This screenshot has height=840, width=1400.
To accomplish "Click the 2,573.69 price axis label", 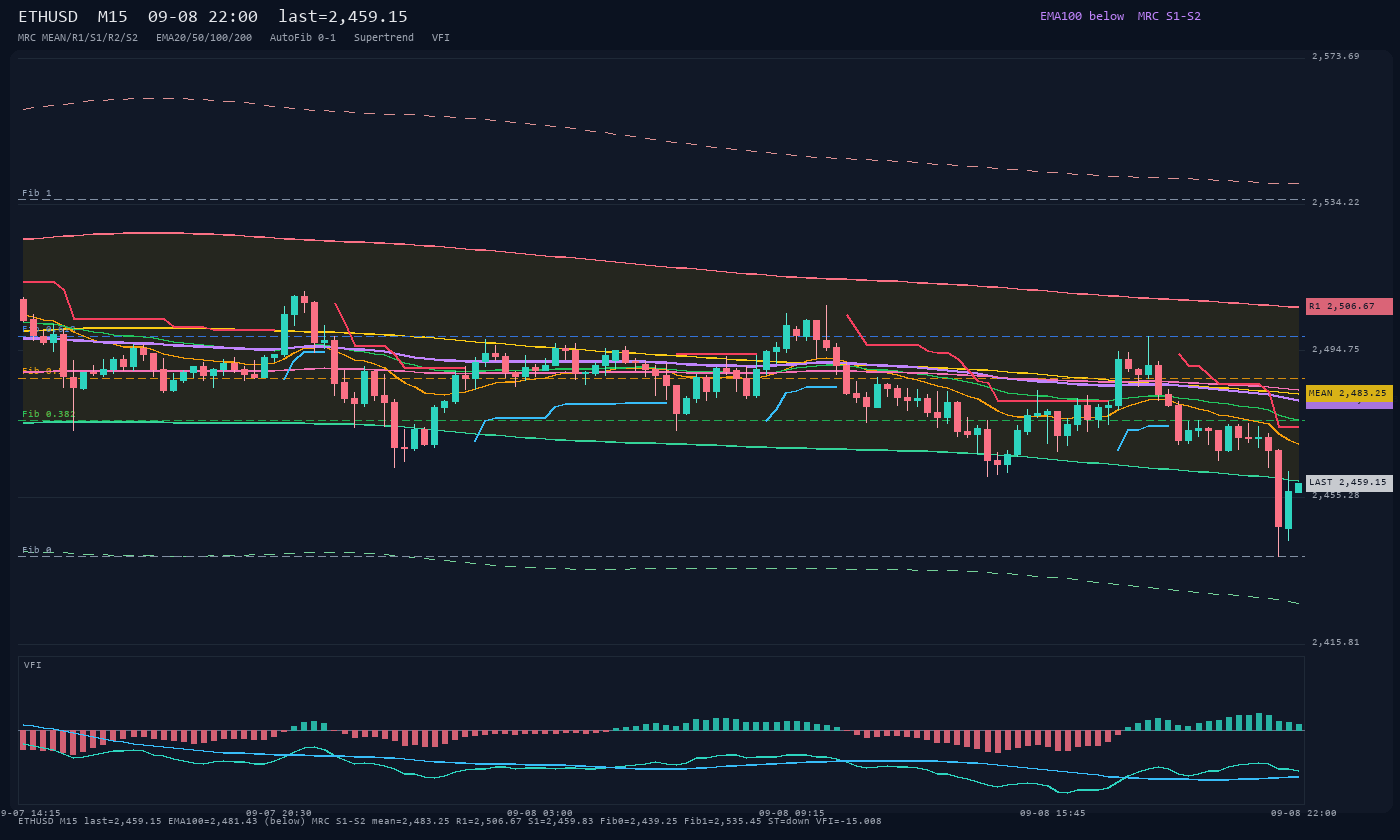I will [1336, 56].
